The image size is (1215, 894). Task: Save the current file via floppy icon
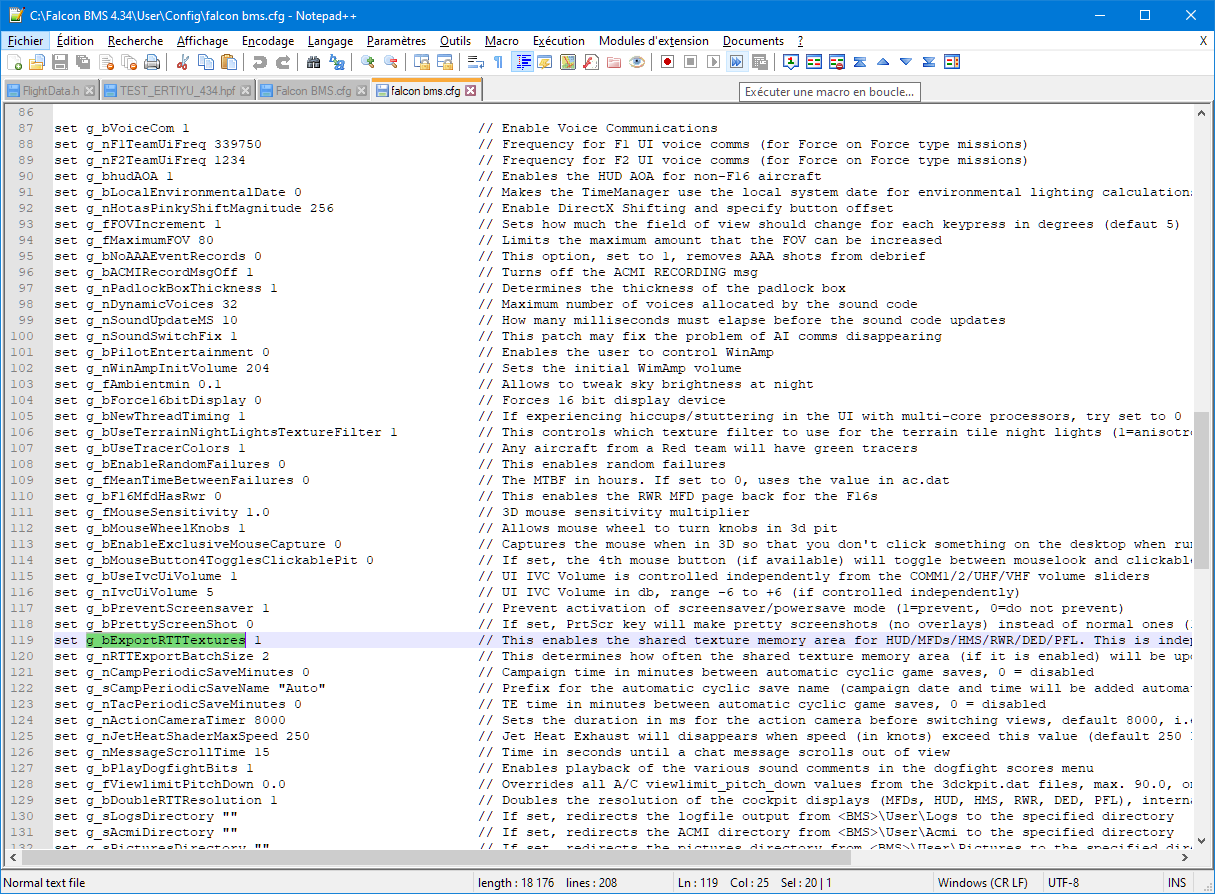click(x=60, y=62)
